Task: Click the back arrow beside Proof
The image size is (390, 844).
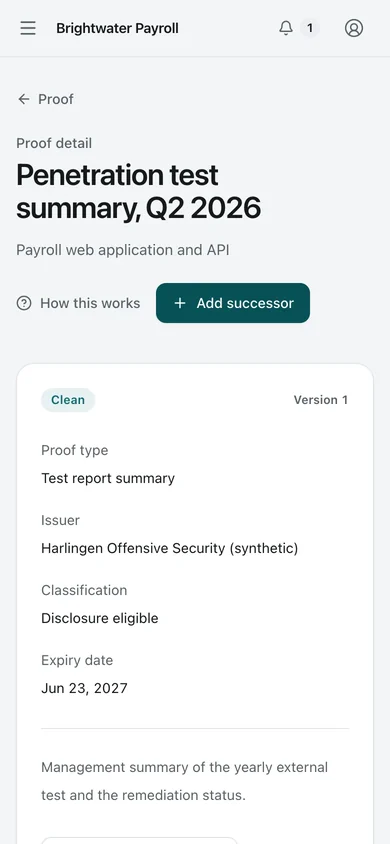Action: 24,99
